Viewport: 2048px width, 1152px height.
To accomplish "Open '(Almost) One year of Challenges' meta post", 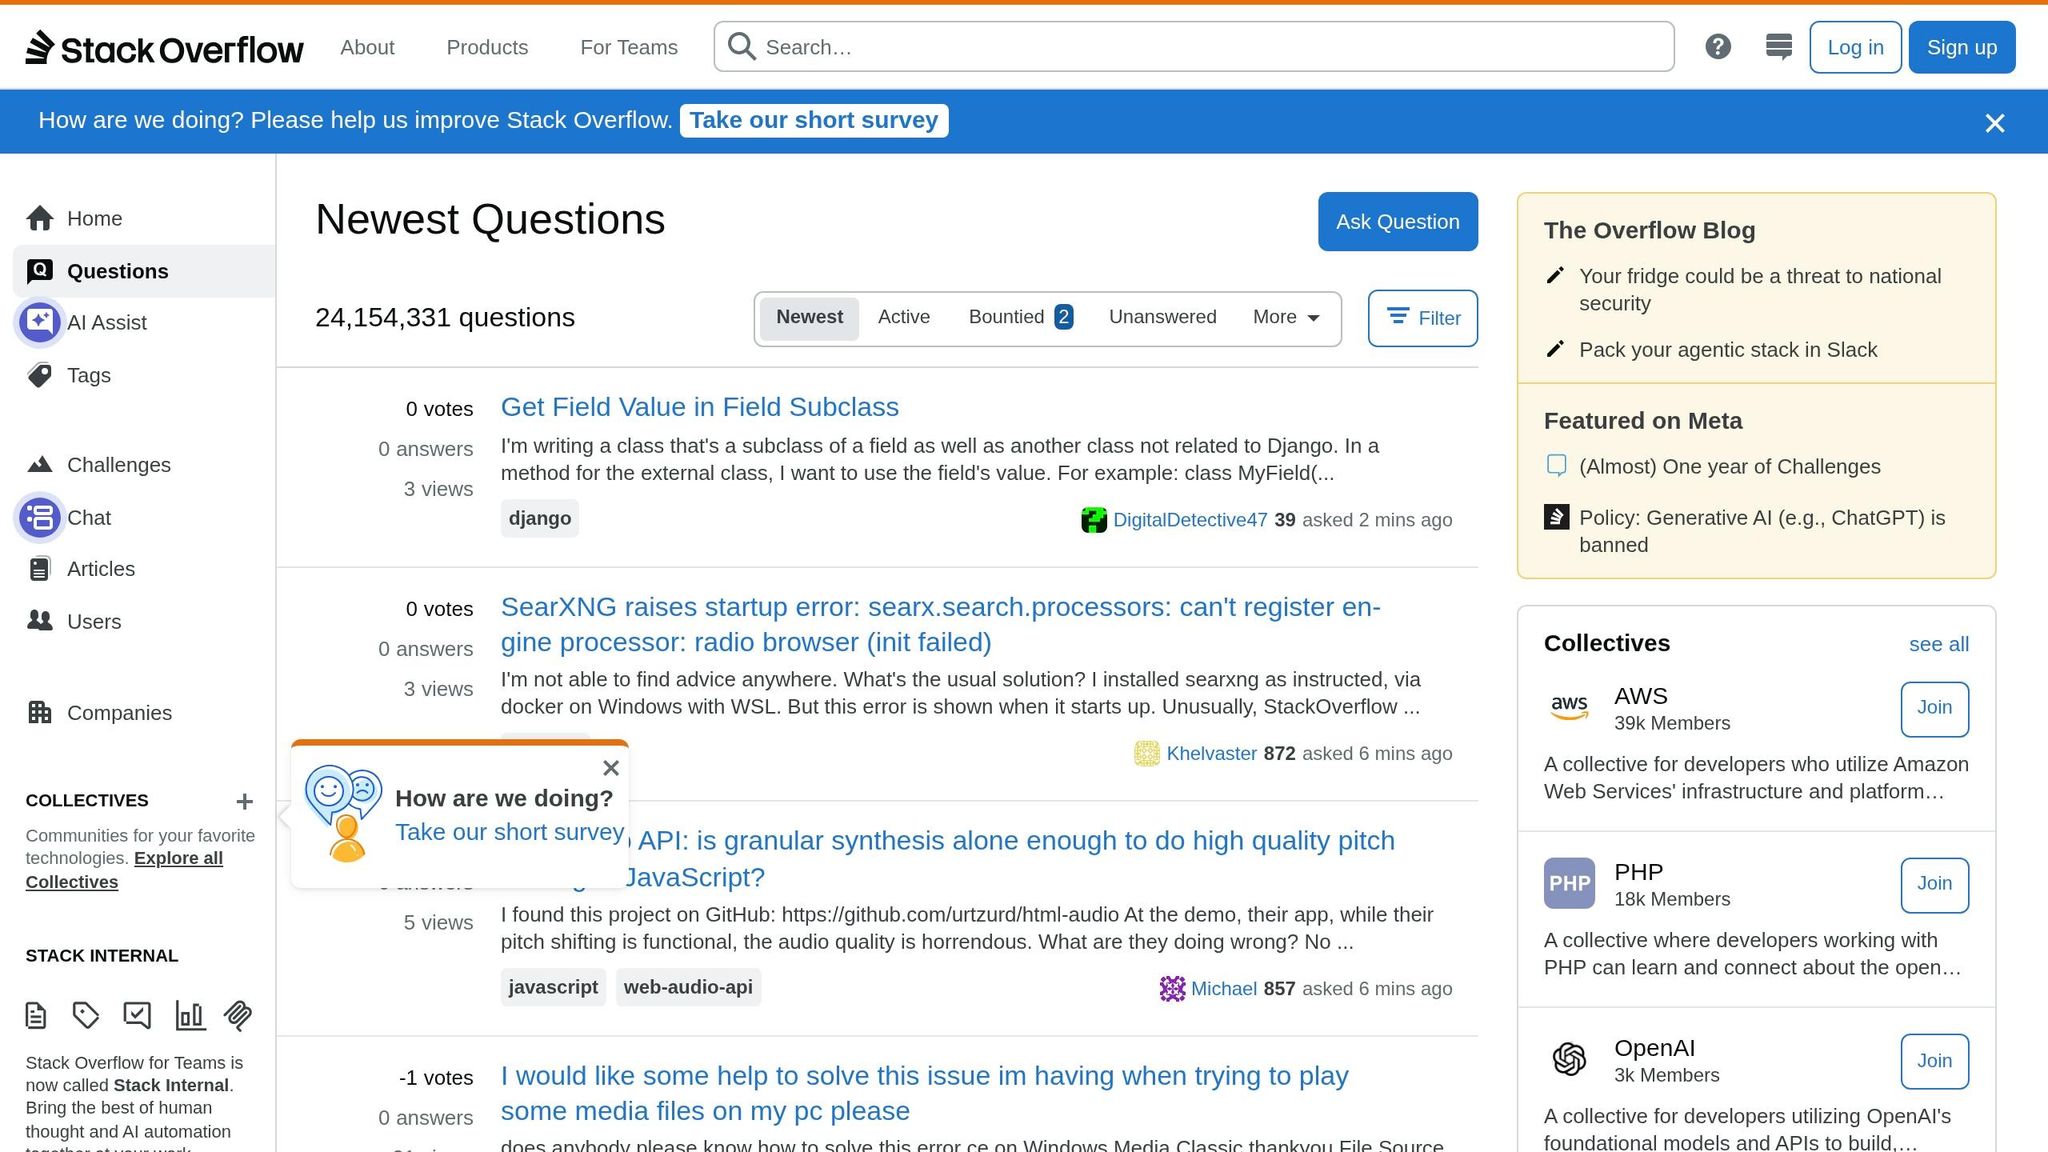I will [1730, 467].
